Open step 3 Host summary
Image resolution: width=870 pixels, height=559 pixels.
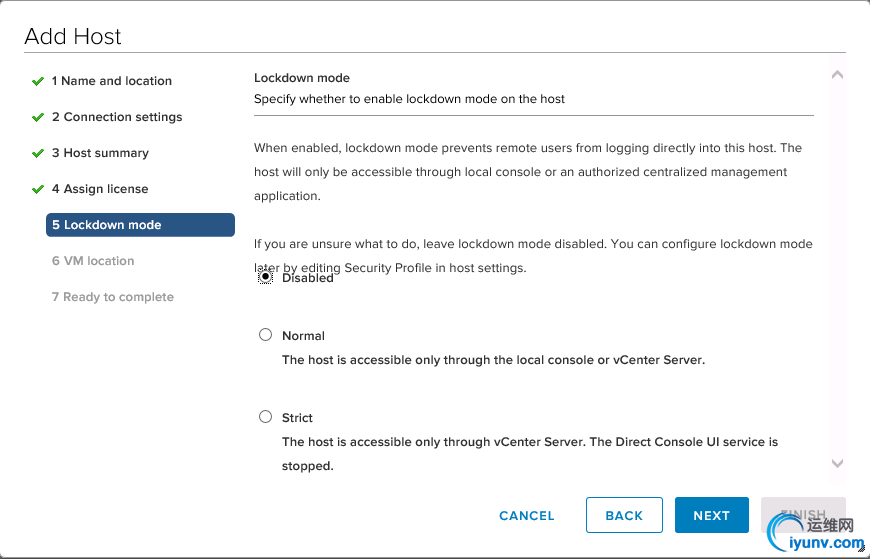[x=100, y=153]
